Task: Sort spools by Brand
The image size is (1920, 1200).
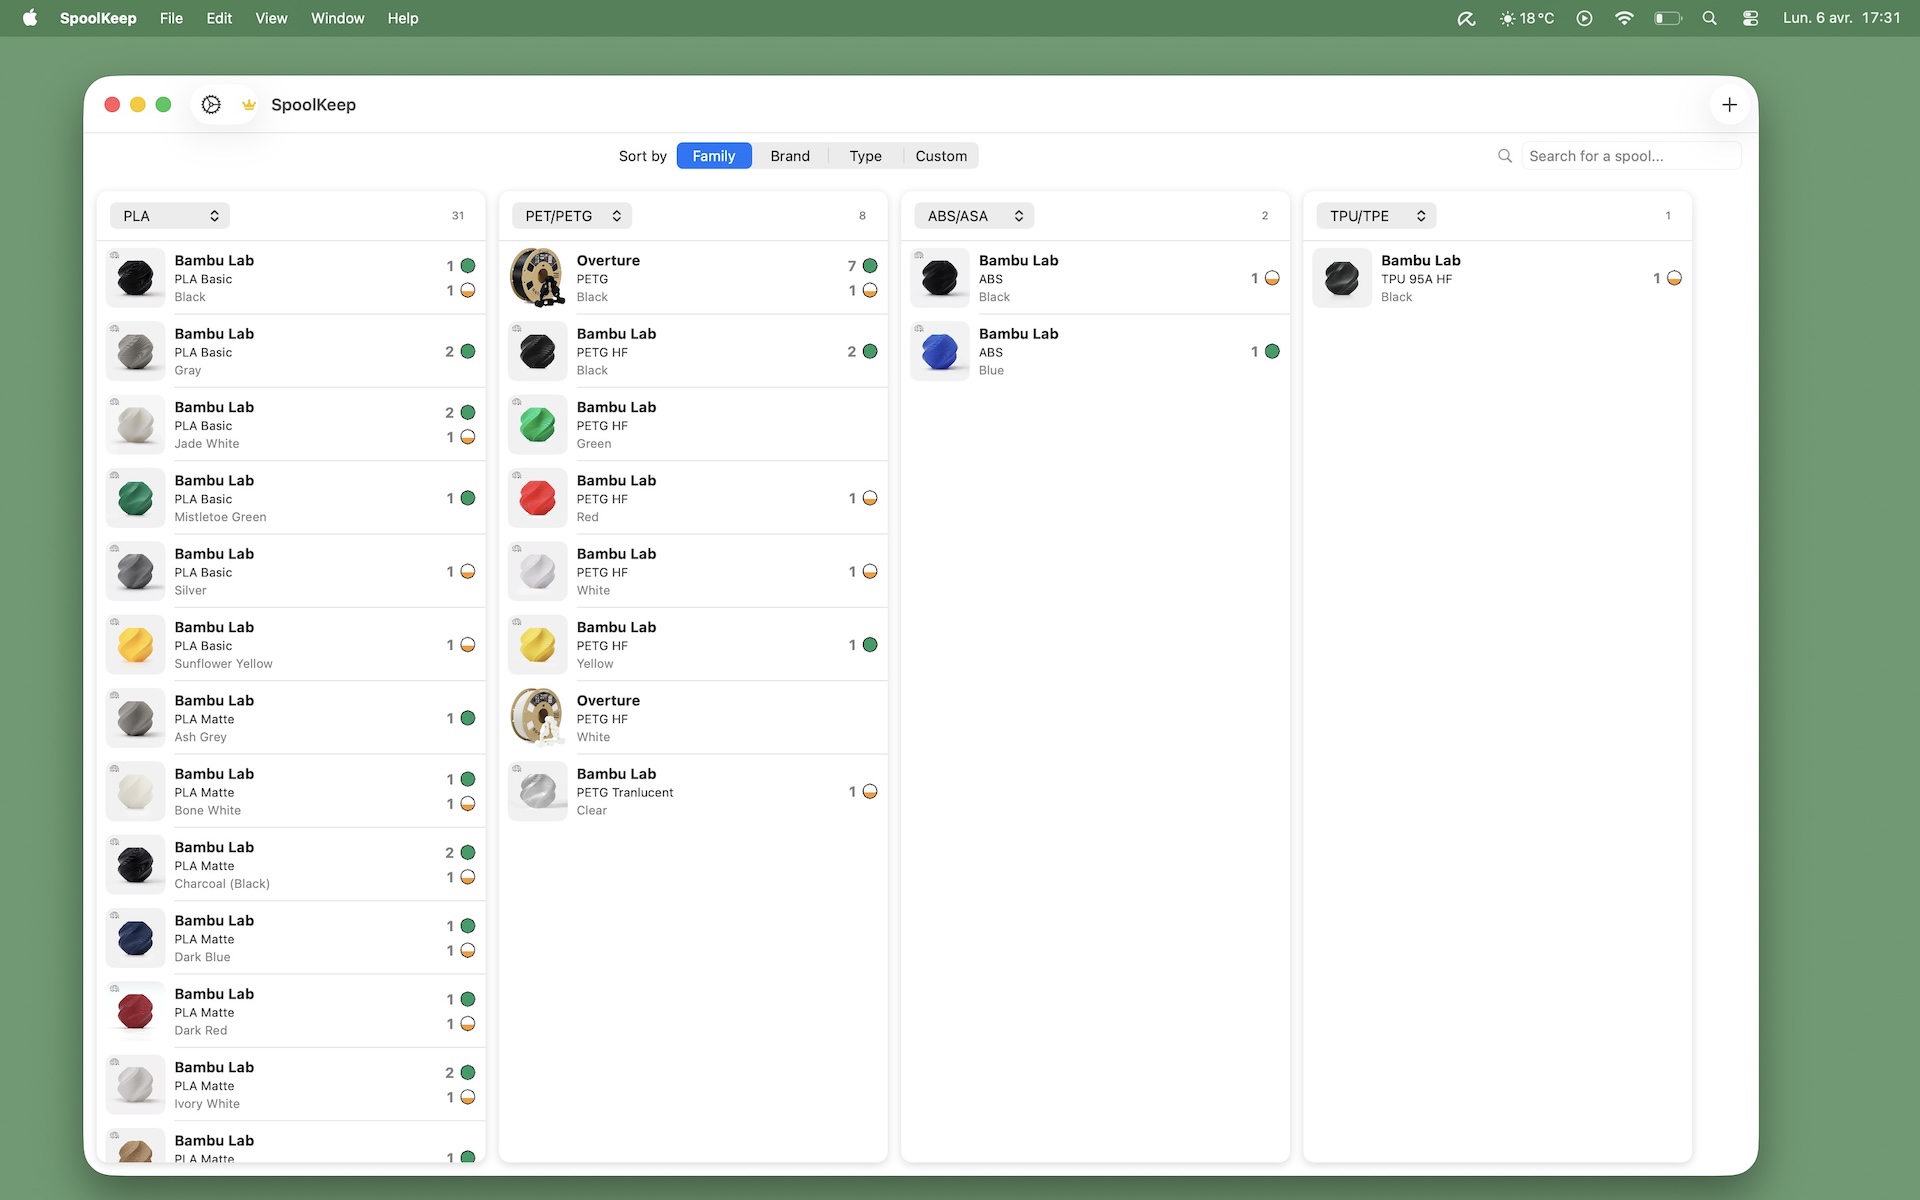Action: click(790, 156)
